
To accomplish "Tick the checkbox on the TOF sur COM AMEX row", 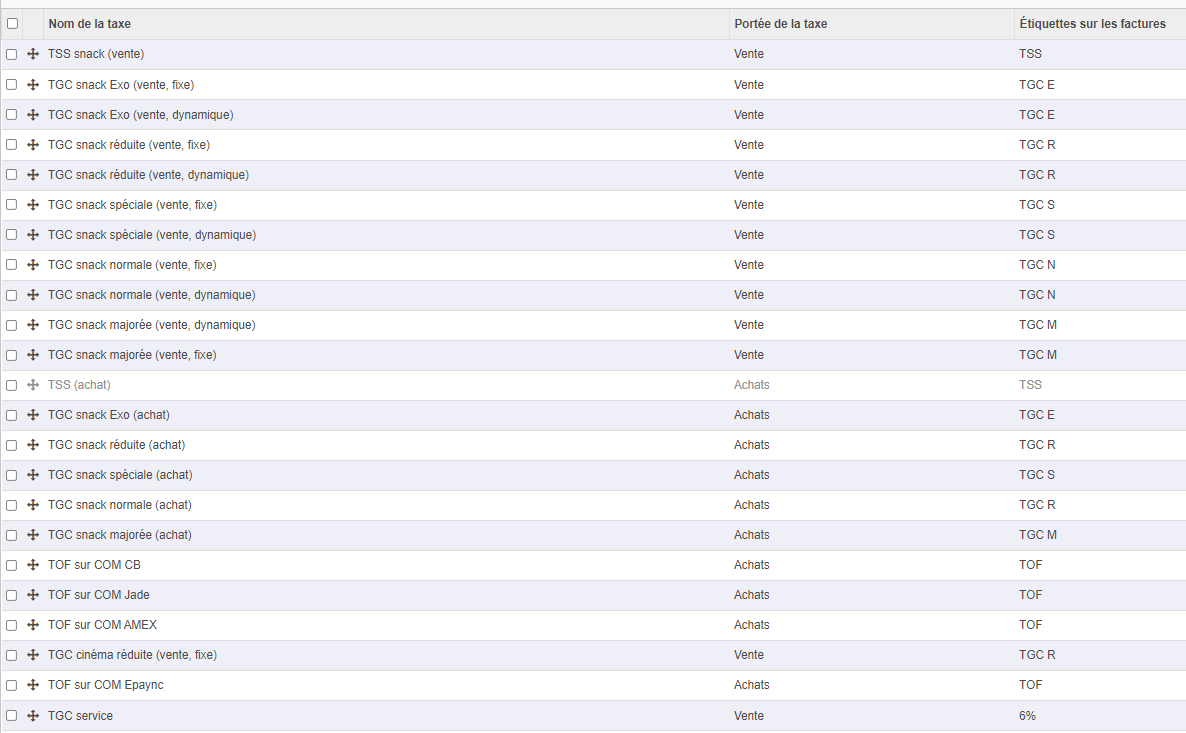I will [11, 625].
